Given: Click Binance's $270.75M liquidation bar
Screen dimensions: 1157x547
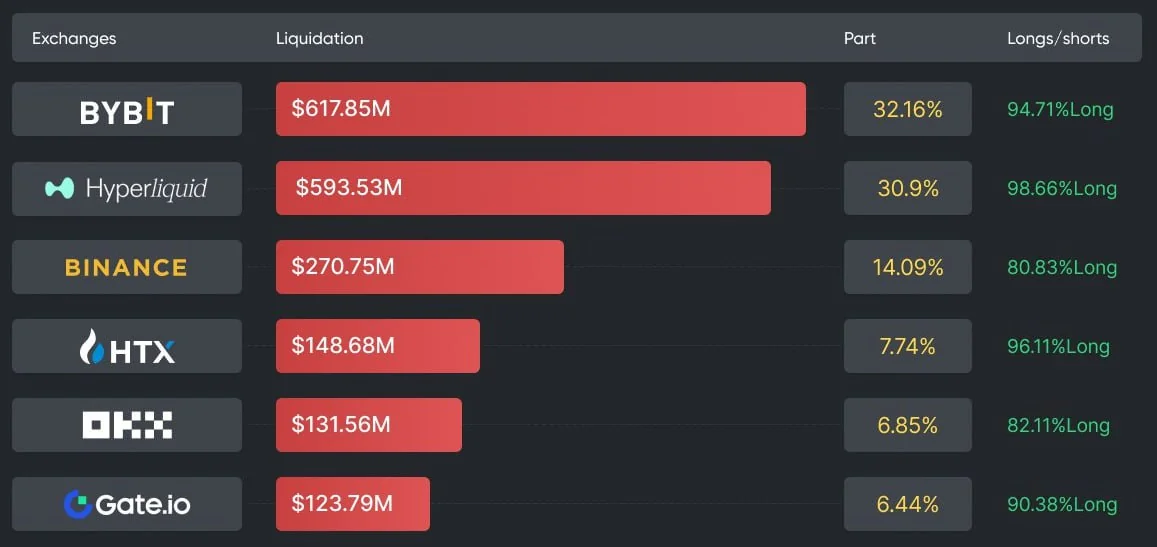Looking at the screenshot, I should tap(419, 267).
